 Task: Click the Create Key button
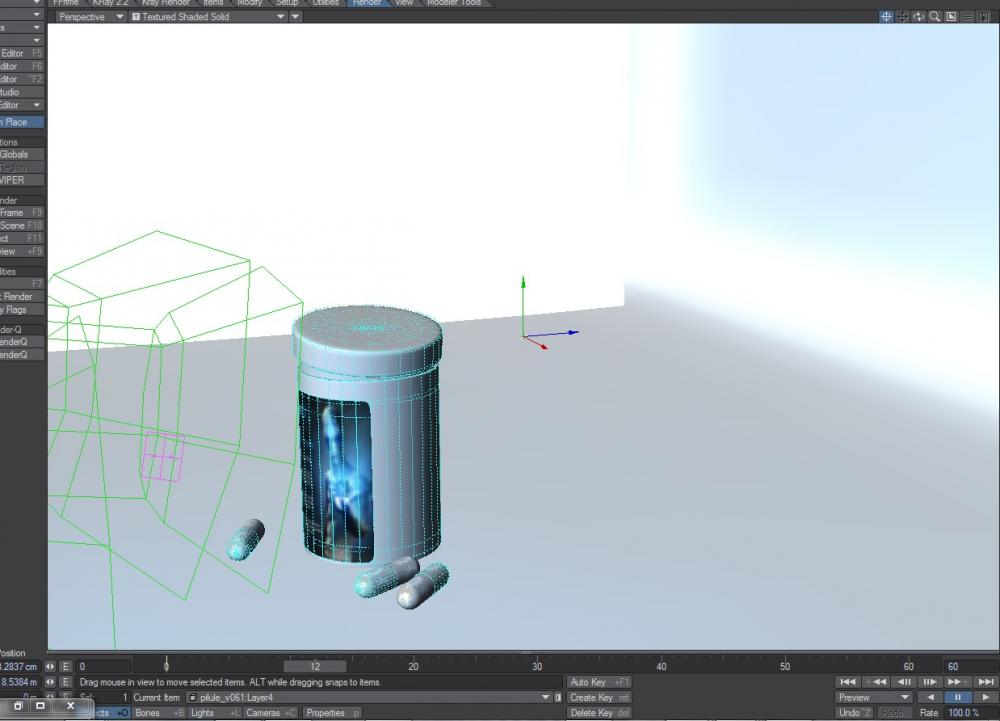point(599,697)
